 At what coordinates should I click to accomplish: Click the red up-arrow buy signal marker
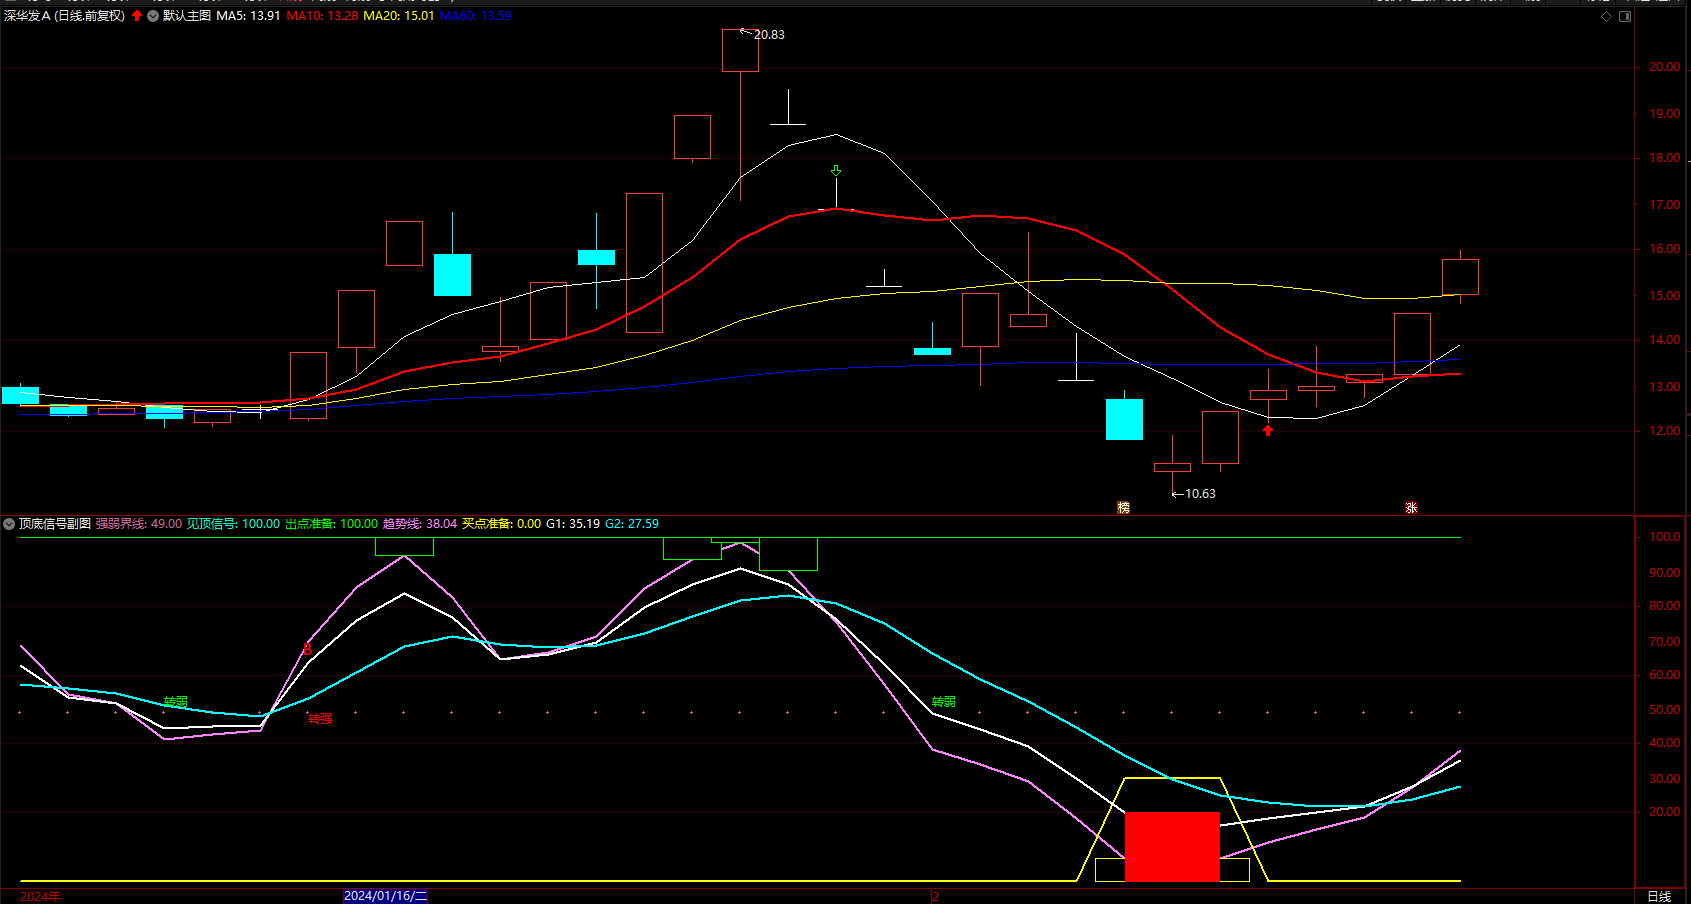tap(1268, 430)
